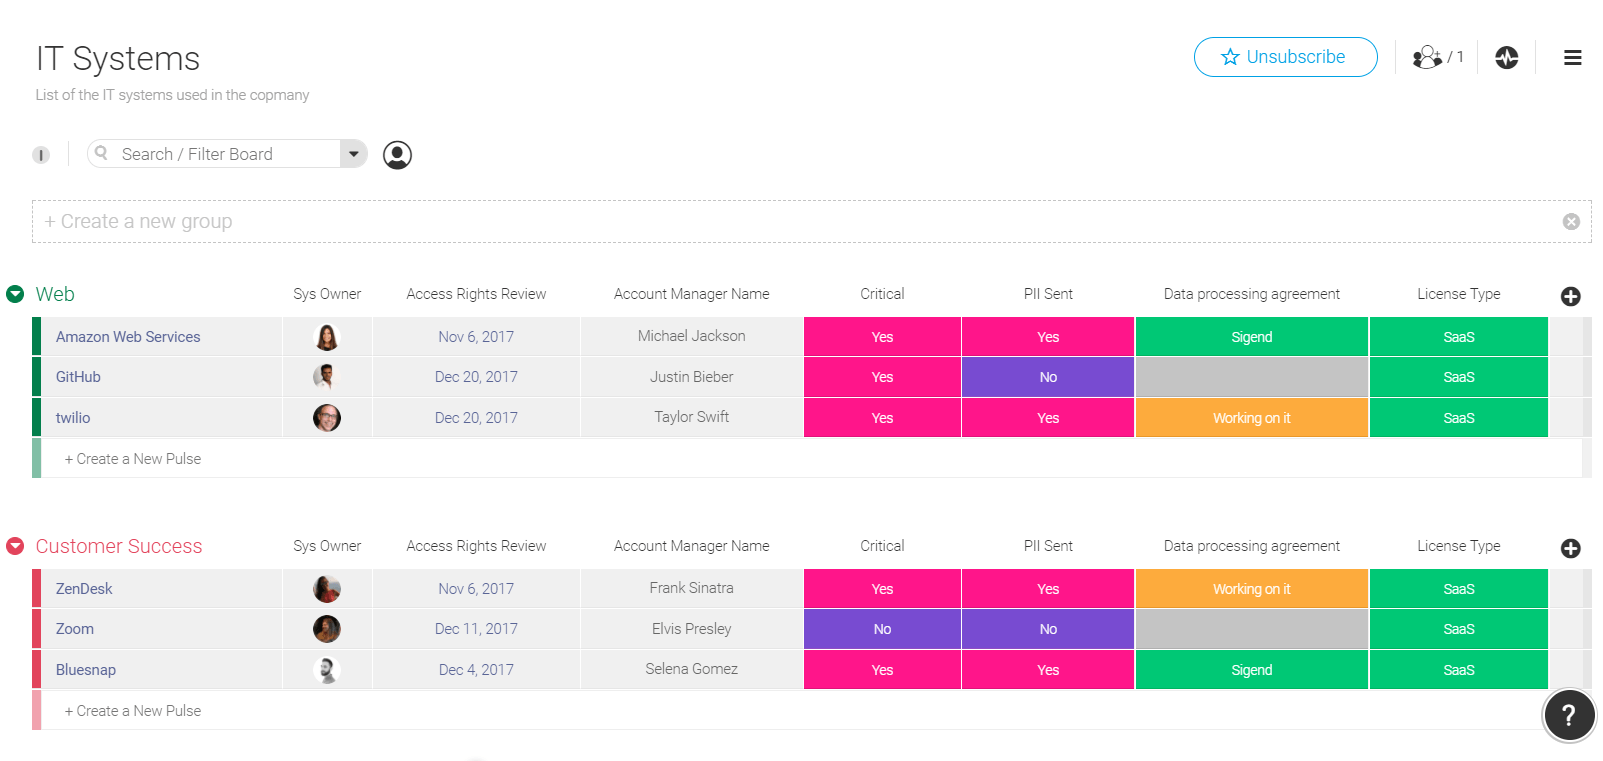1603x761 pixels.
Task: Edit Frank Sinatra account manager cell
Action: click(692, 588)
